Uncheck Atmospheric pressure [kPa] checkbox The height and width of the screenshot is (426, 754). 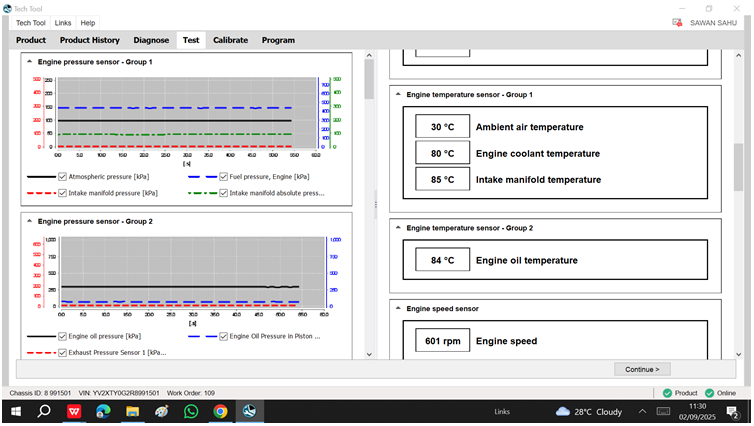click(63, 177)
